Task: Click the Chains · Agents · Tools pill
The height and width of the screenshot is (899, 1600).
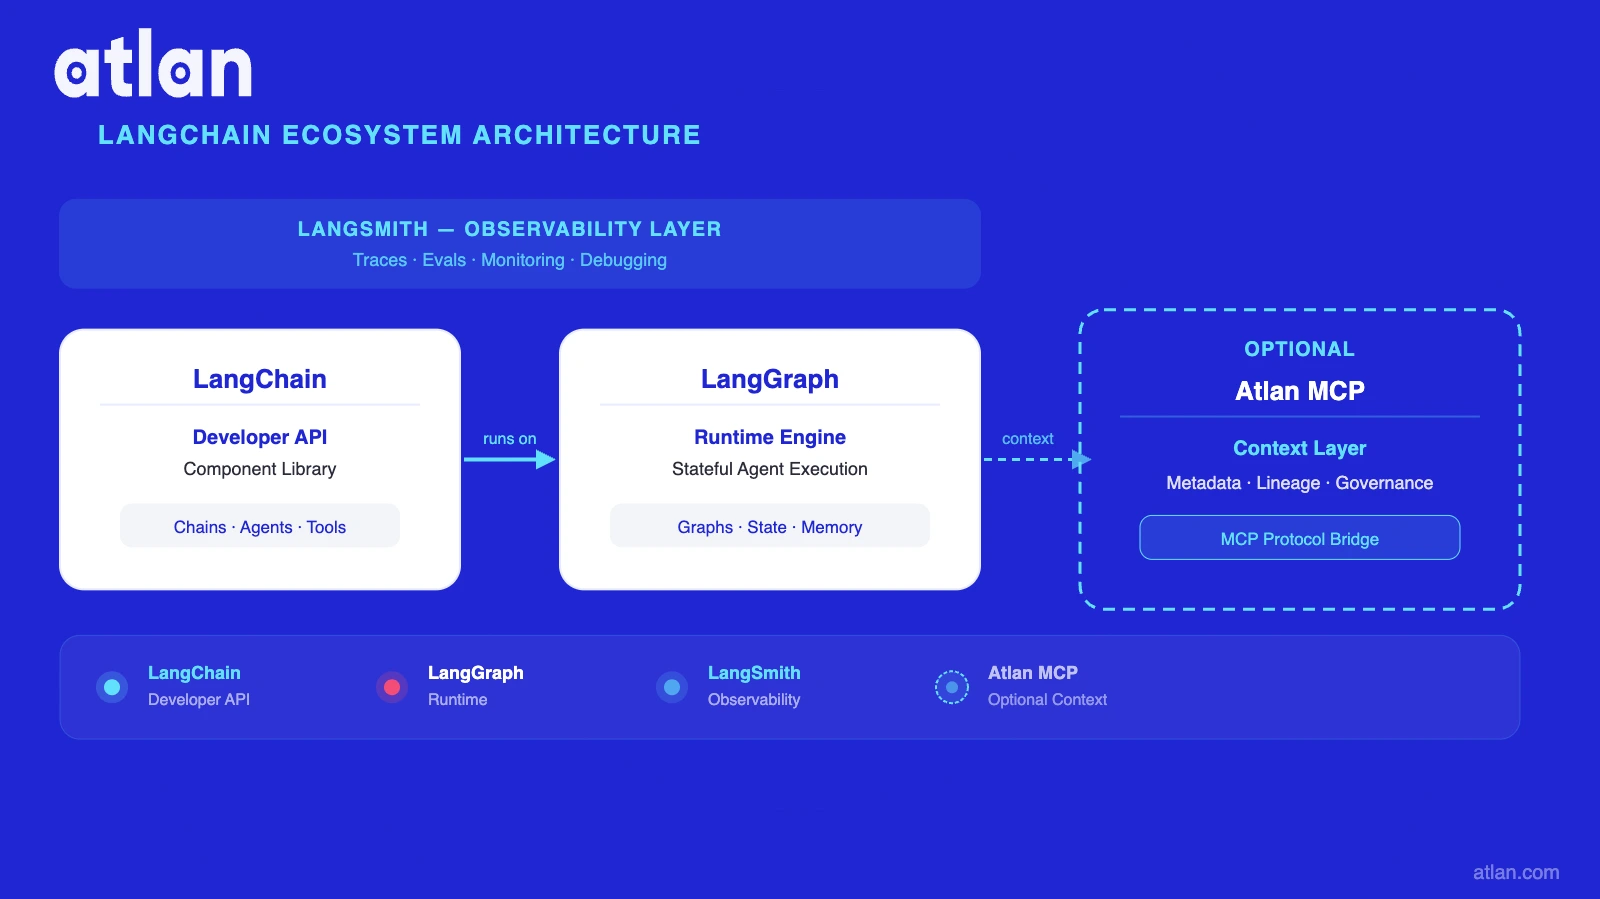Action: coord(260,526)
